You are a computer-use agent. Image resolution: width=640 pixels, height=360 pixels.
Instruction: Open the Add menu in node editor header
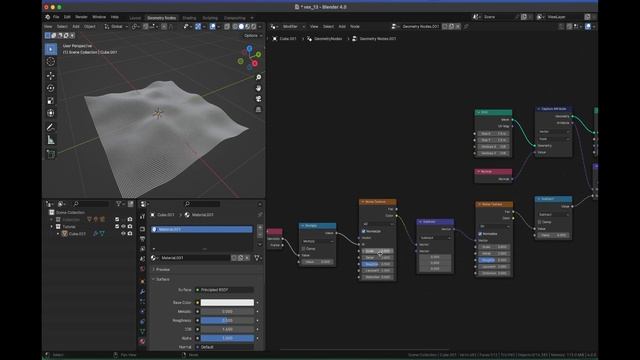click(342, 27)
